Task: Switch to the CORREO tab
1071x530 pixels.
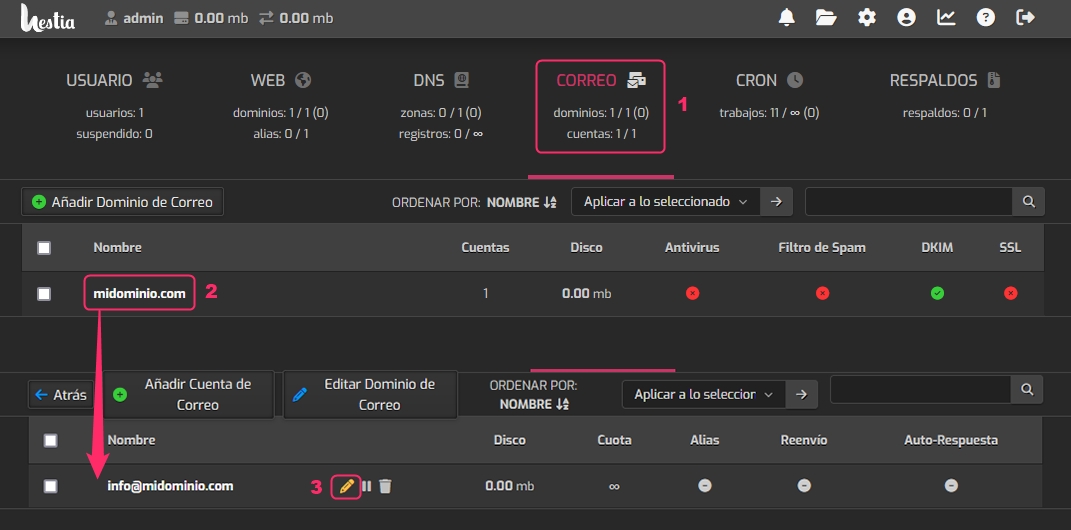Action: pos(600,106)
